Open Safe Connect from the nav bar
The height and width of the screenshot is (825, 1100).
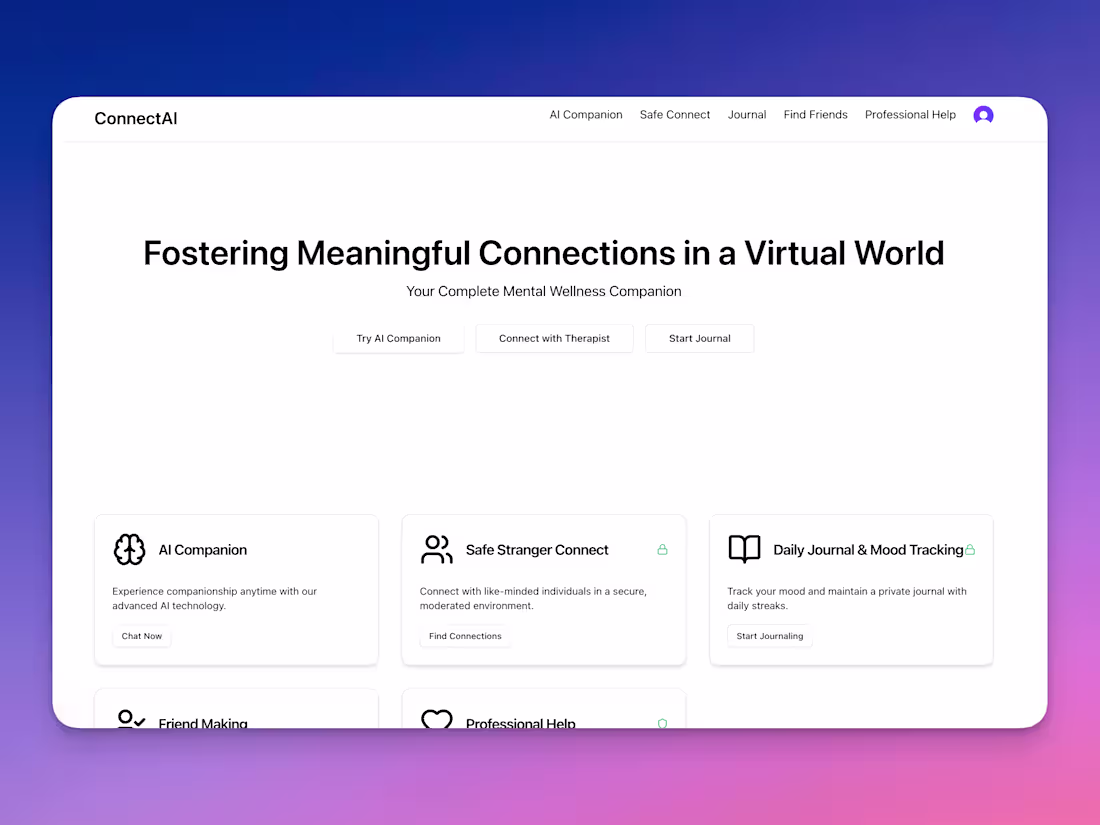tap(674, 114)
